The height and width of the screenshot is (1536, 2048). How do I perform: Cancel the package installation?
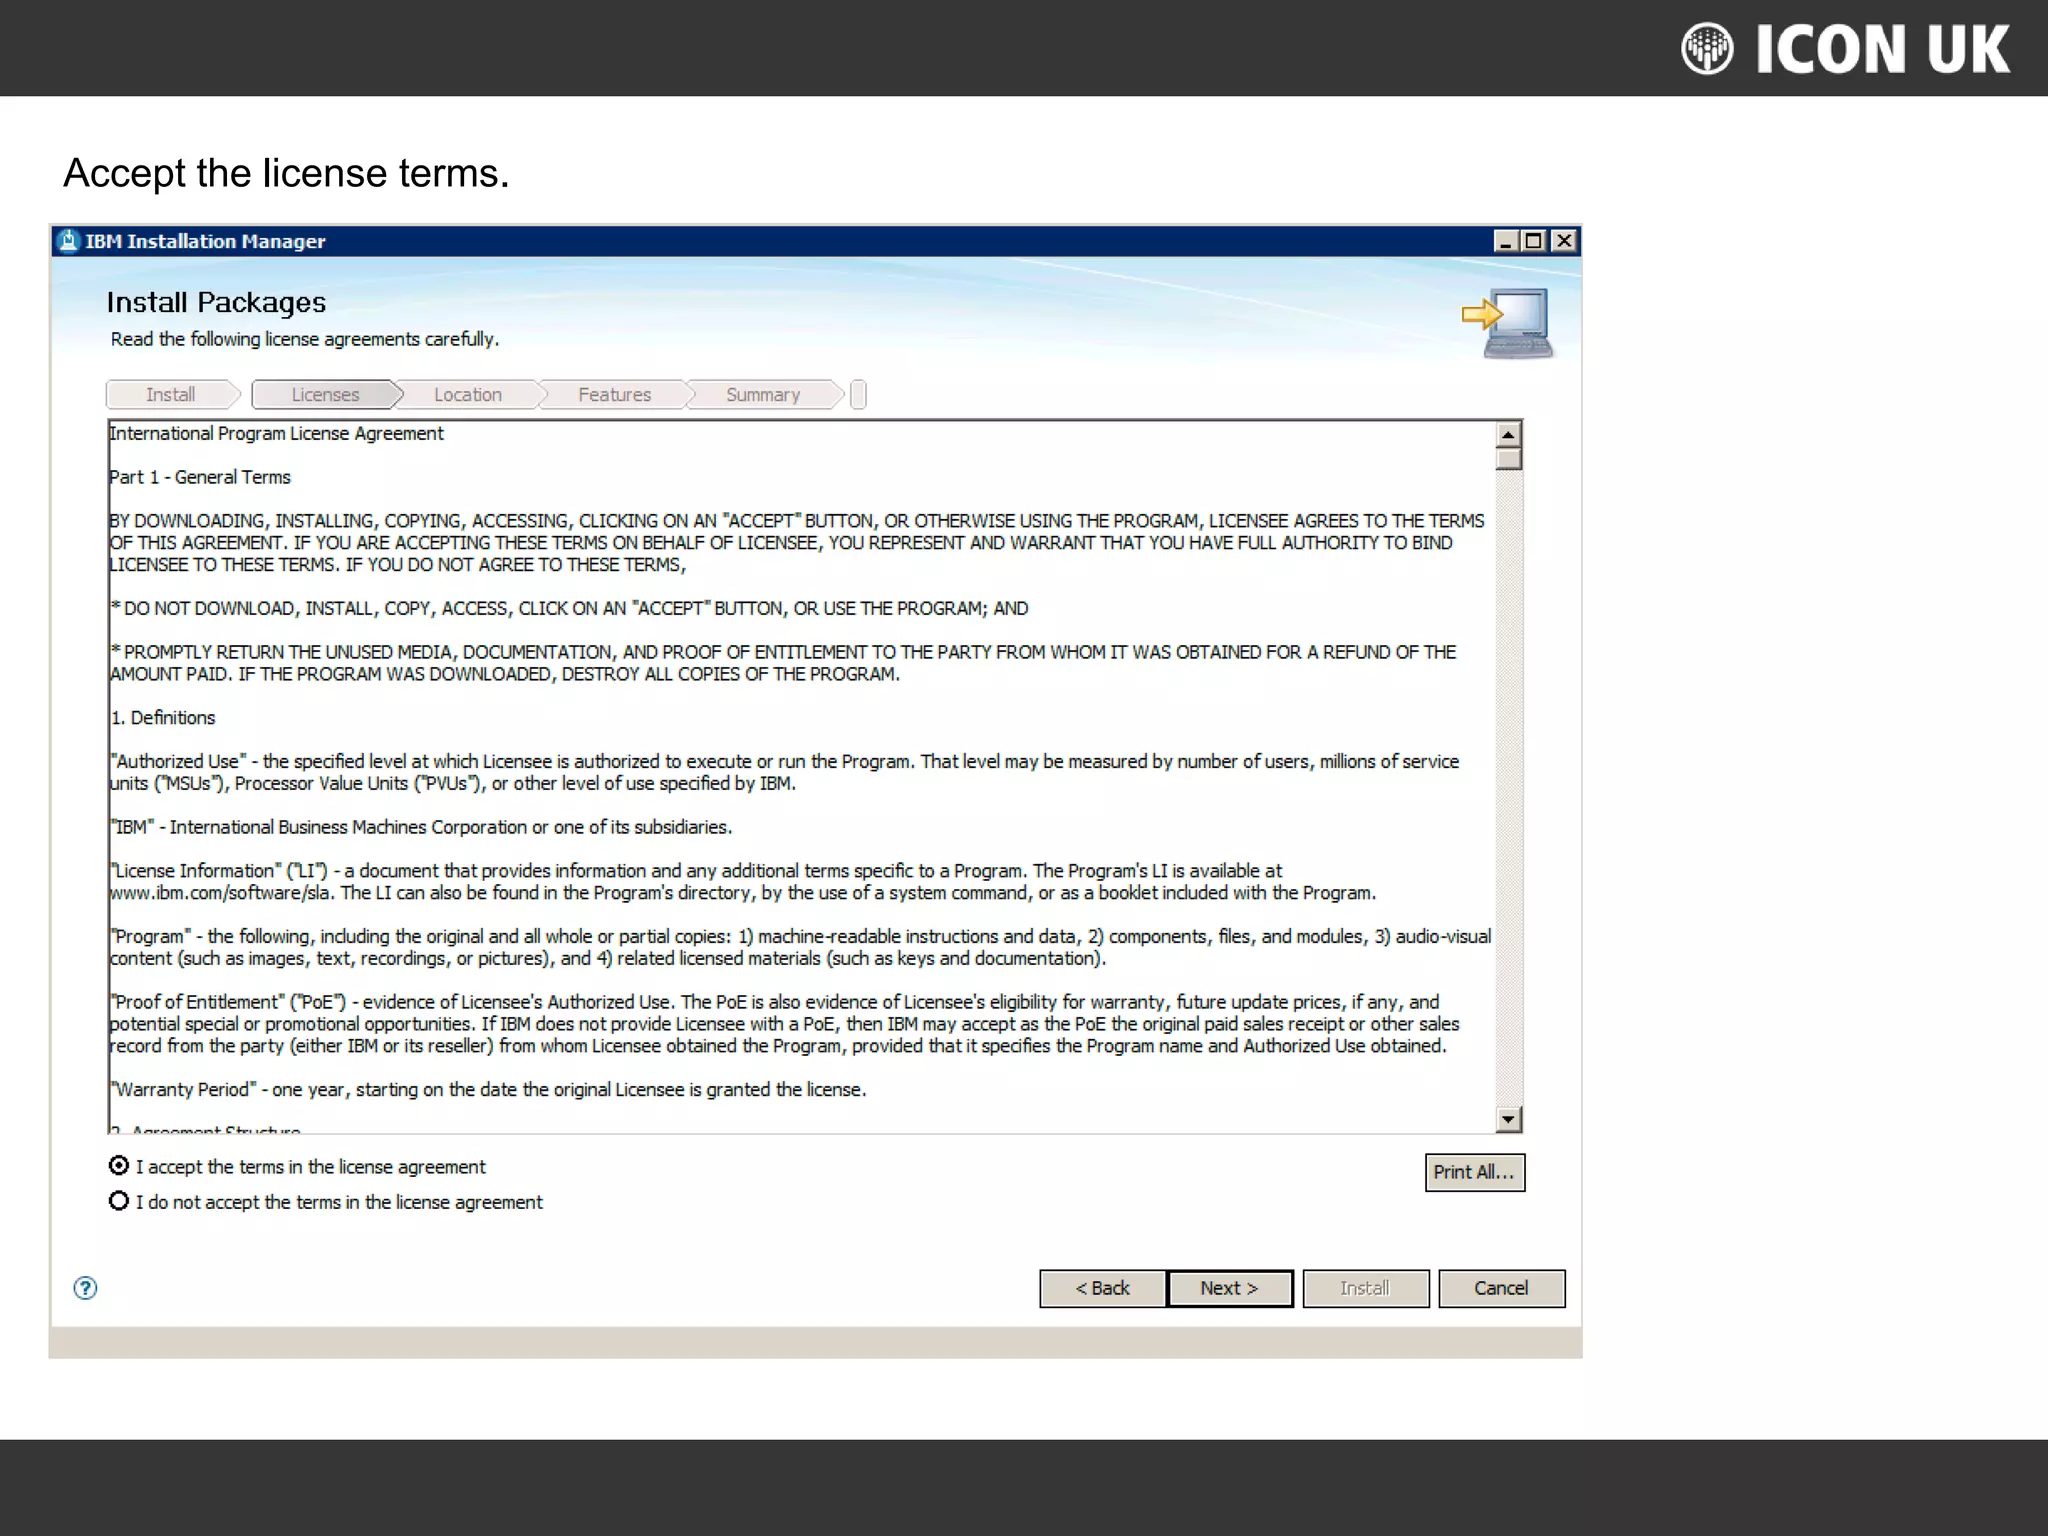[x=1501, y=1288]
